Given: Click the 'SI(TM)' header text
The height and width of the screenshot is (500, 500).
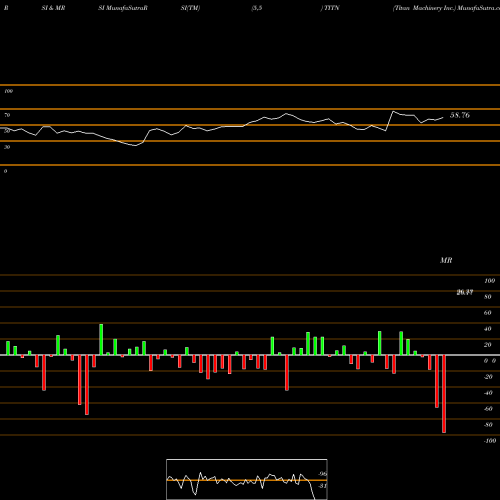Looking at the screenshot, I should [x=190, y=8].
